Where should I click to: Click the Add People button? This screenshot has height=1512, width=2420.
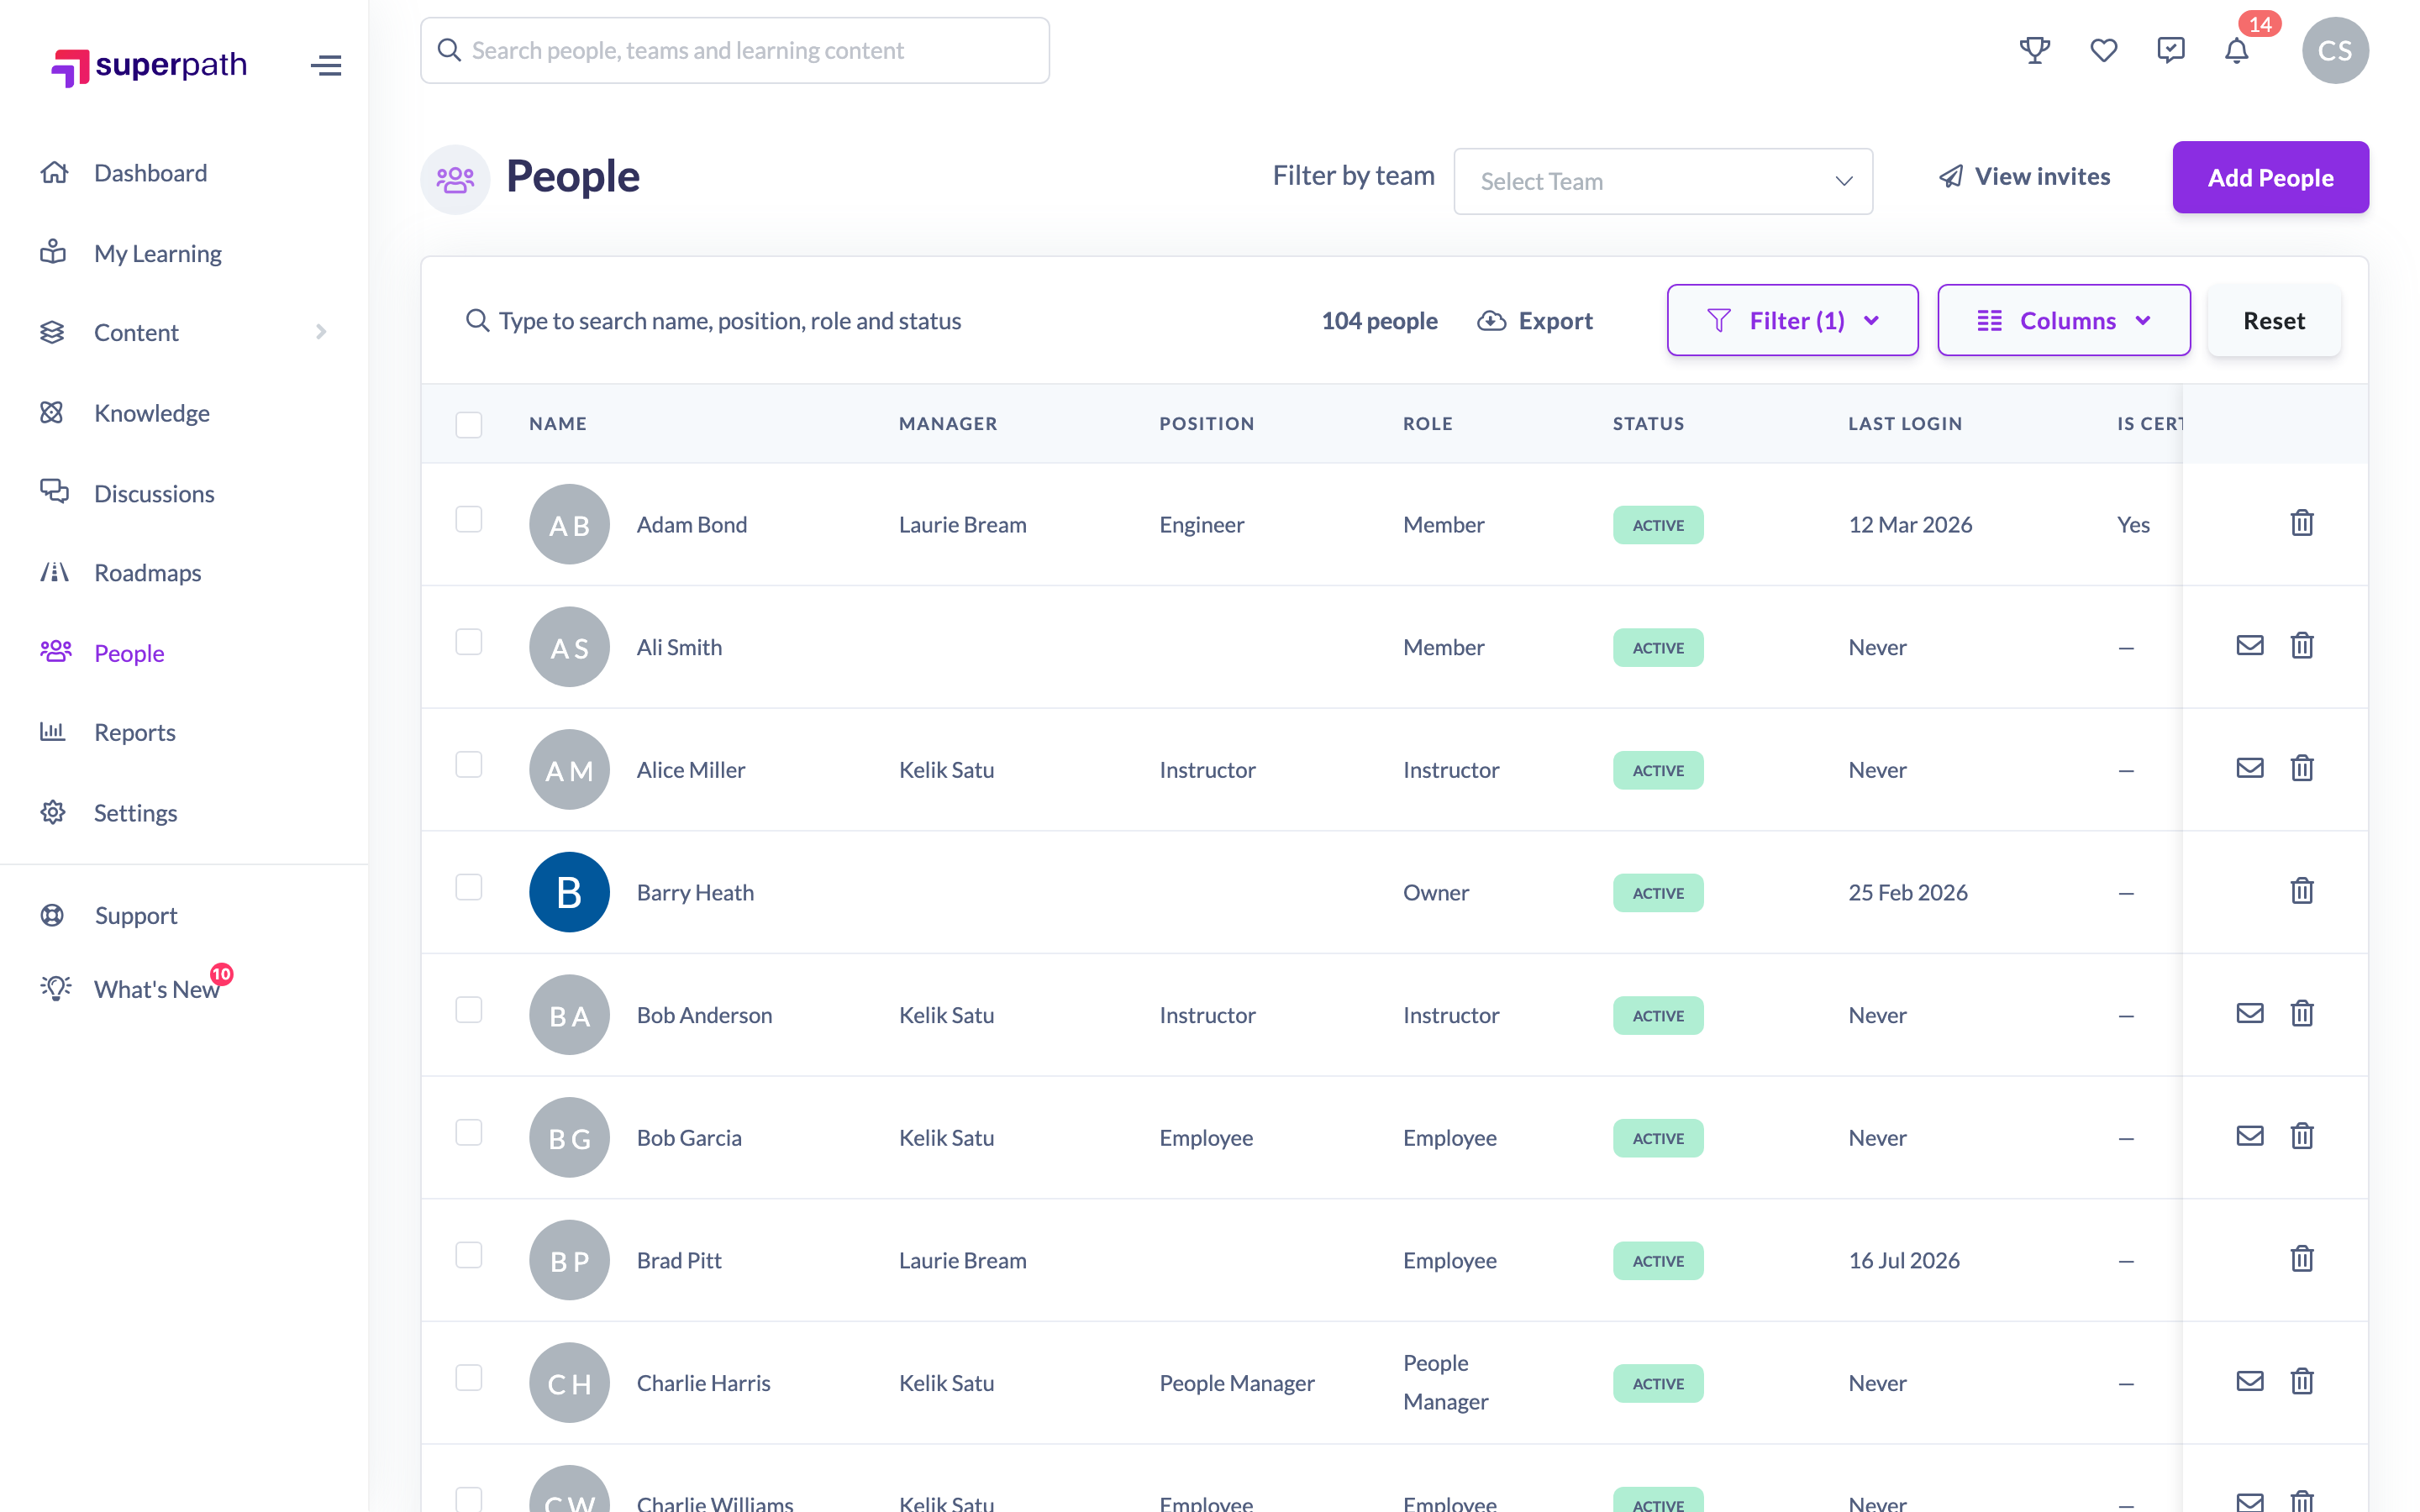[x=2270, y=177]
